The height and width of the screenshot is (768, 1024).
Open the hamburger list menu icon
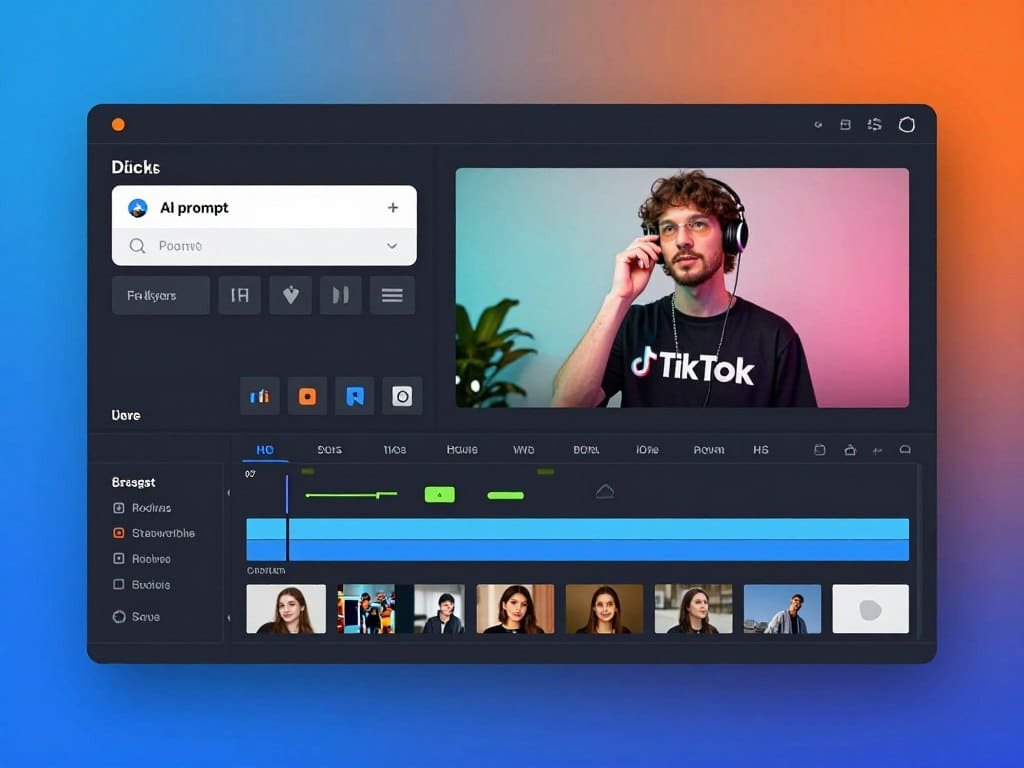(392, 295)
